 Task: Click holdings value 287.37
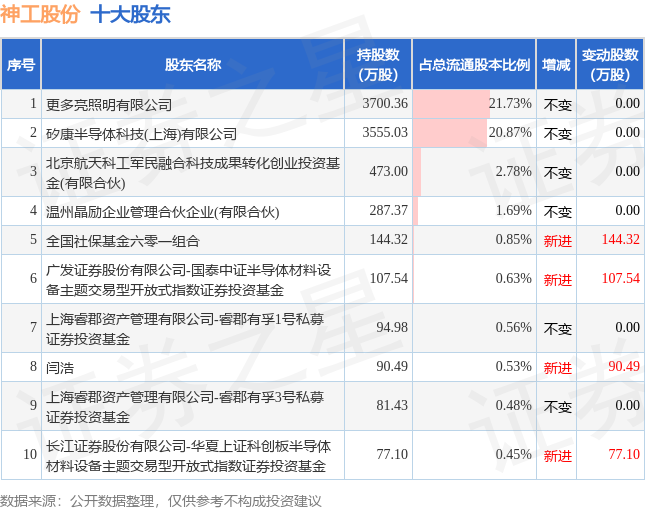point(389,210)
